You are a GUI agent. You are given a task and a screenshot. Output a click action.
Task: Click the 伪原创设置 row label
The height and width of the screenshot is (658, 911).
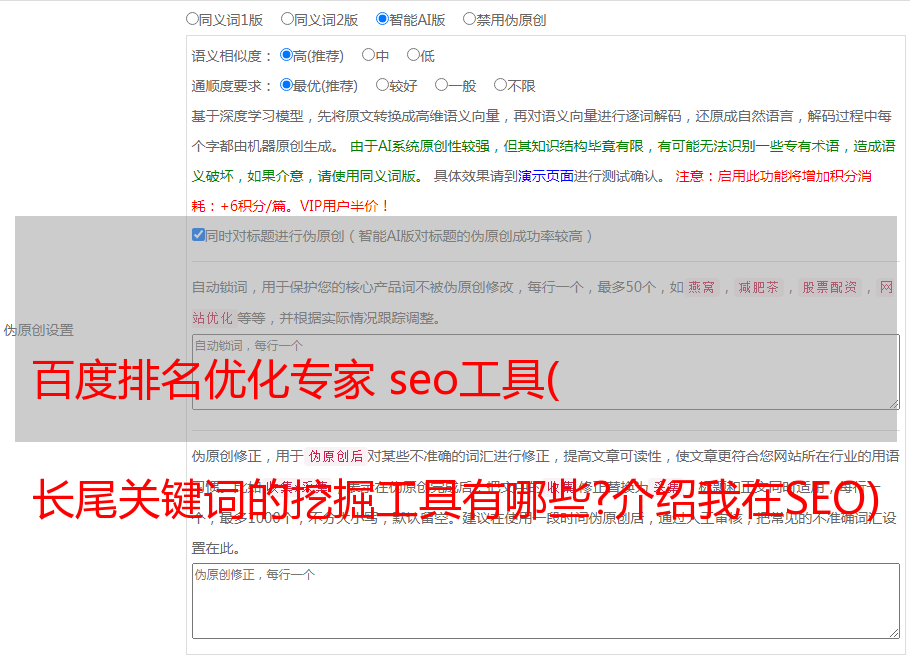click(38, 330)
